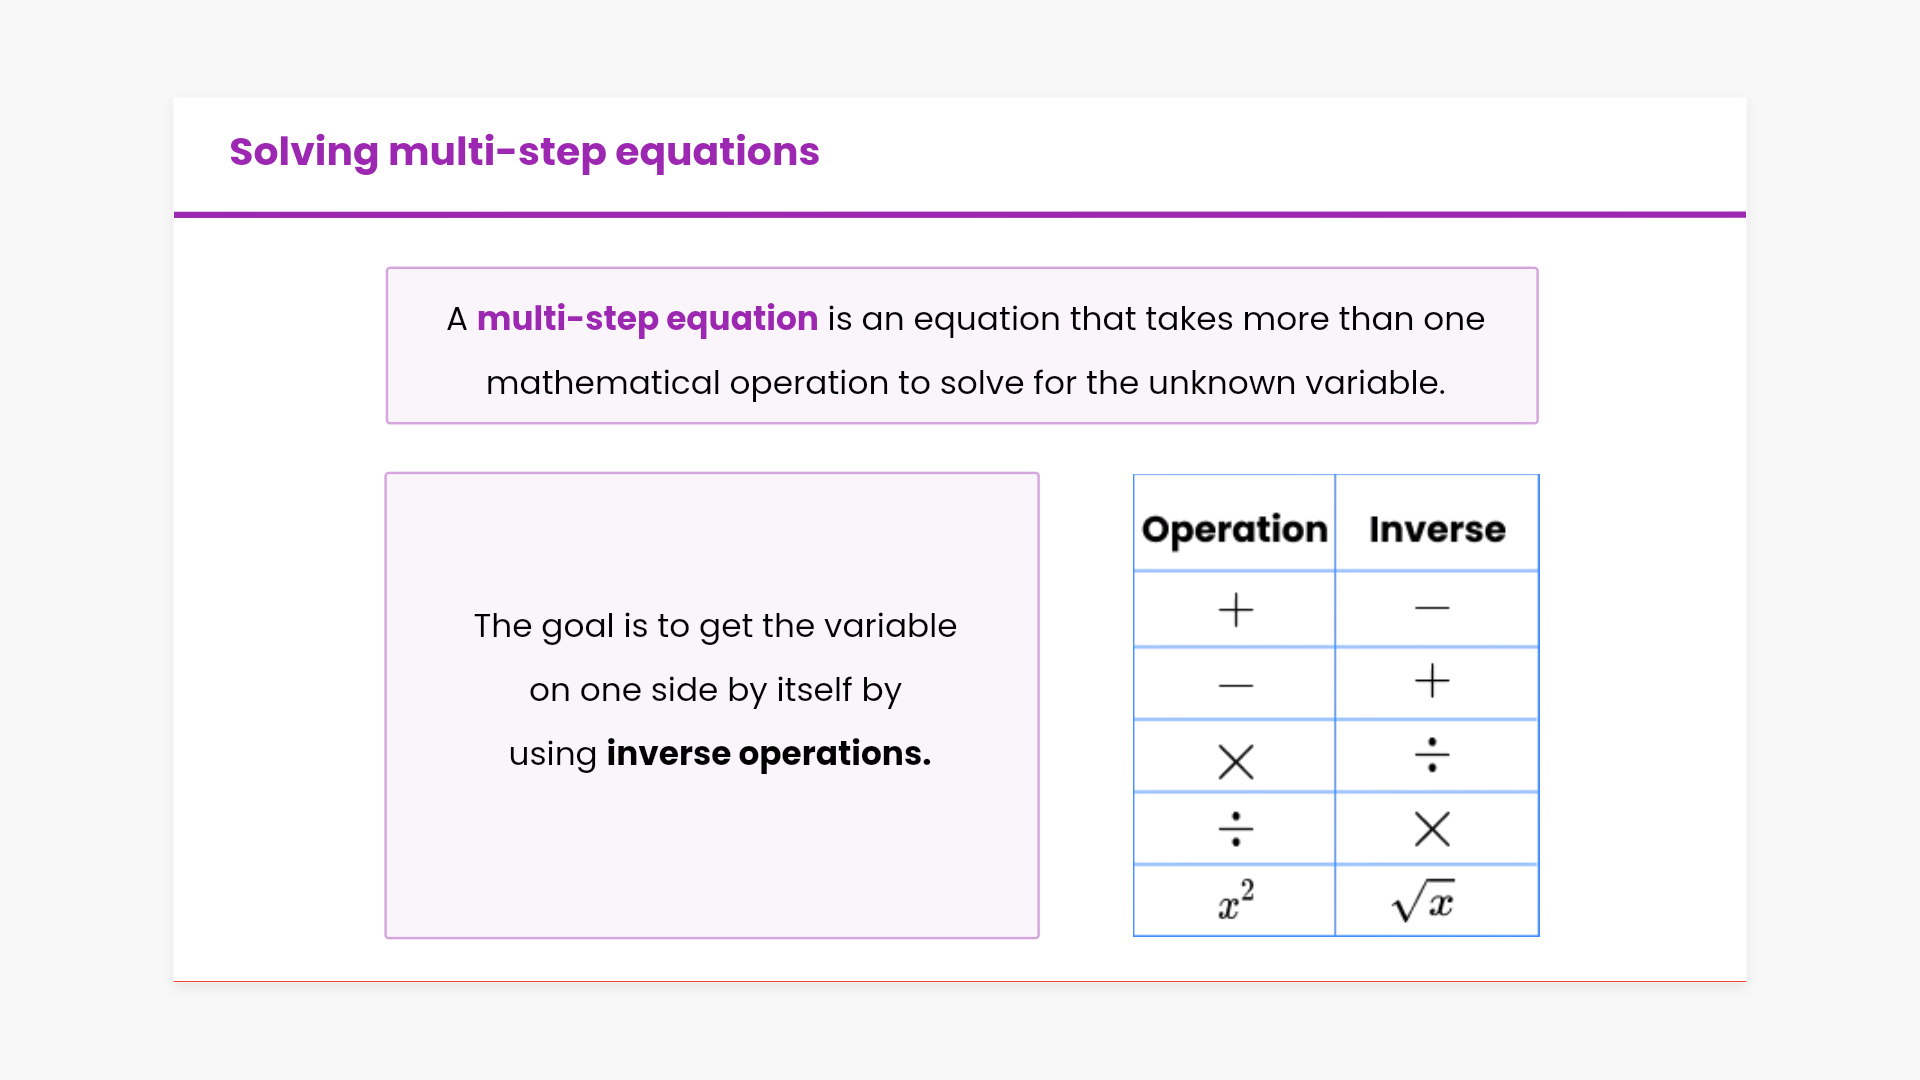This screenshot has height=1080, width=1920.
Task: Click the "Solving multi-step equations" slide title
Action: tap(524, 152)
